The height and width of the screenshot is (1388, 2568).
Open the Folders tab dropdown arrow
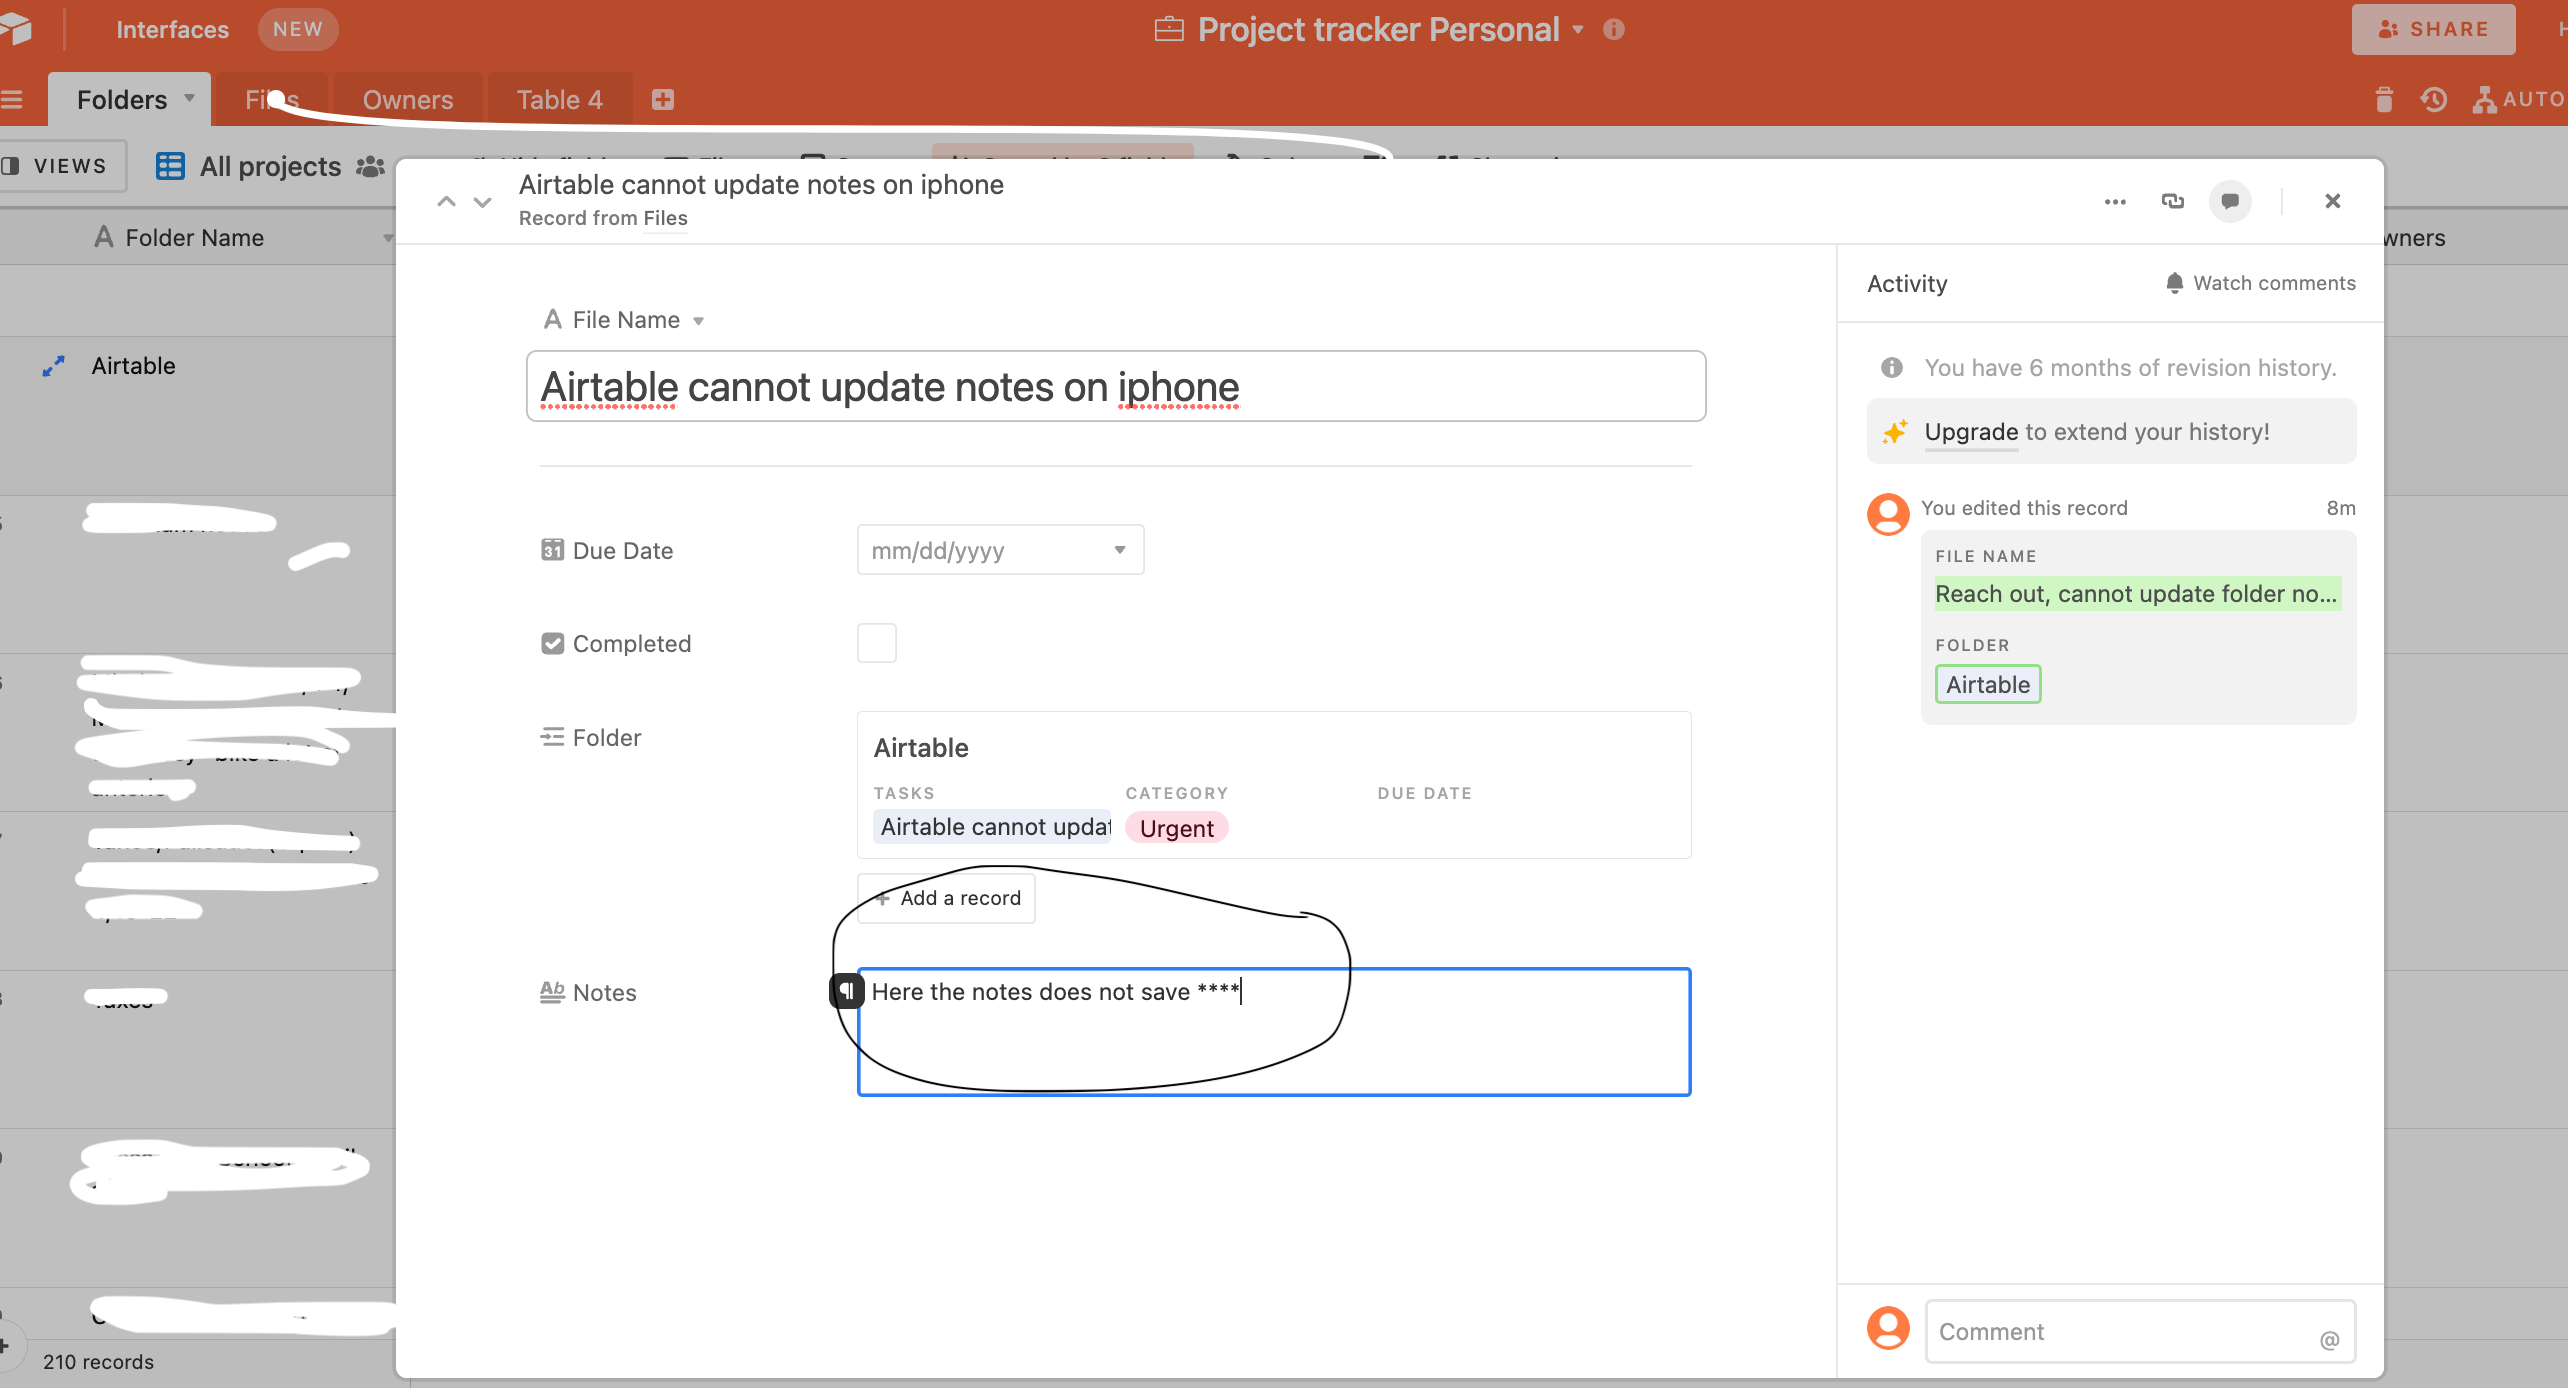click(189, 99)
